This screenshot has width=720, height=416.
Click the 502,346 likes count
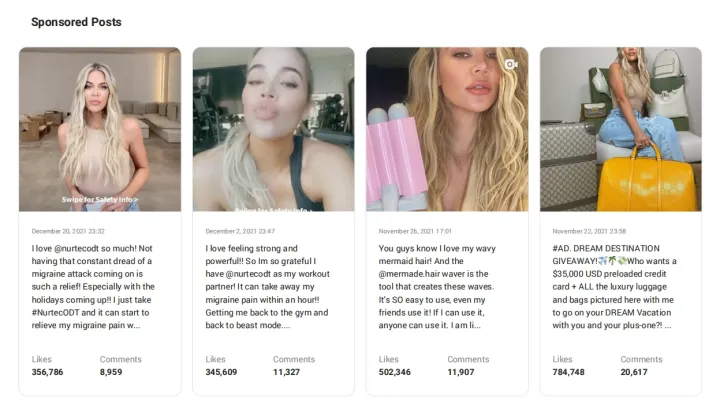click(x=394, y=372)
